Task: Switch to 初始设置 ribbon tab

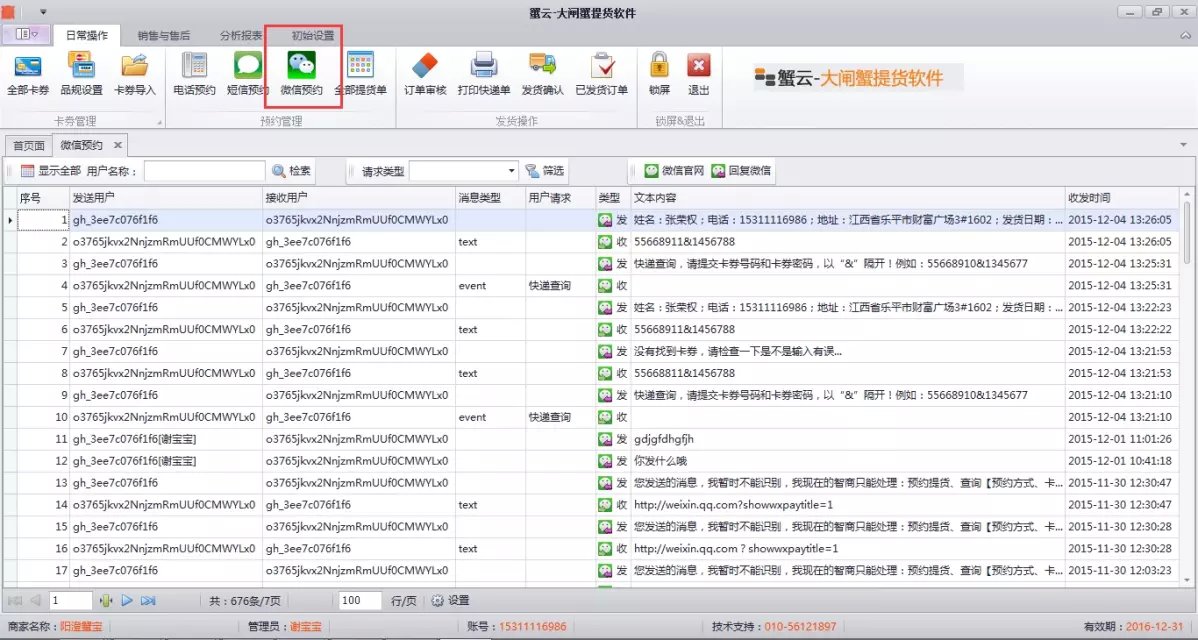Action: coord(312,35)
